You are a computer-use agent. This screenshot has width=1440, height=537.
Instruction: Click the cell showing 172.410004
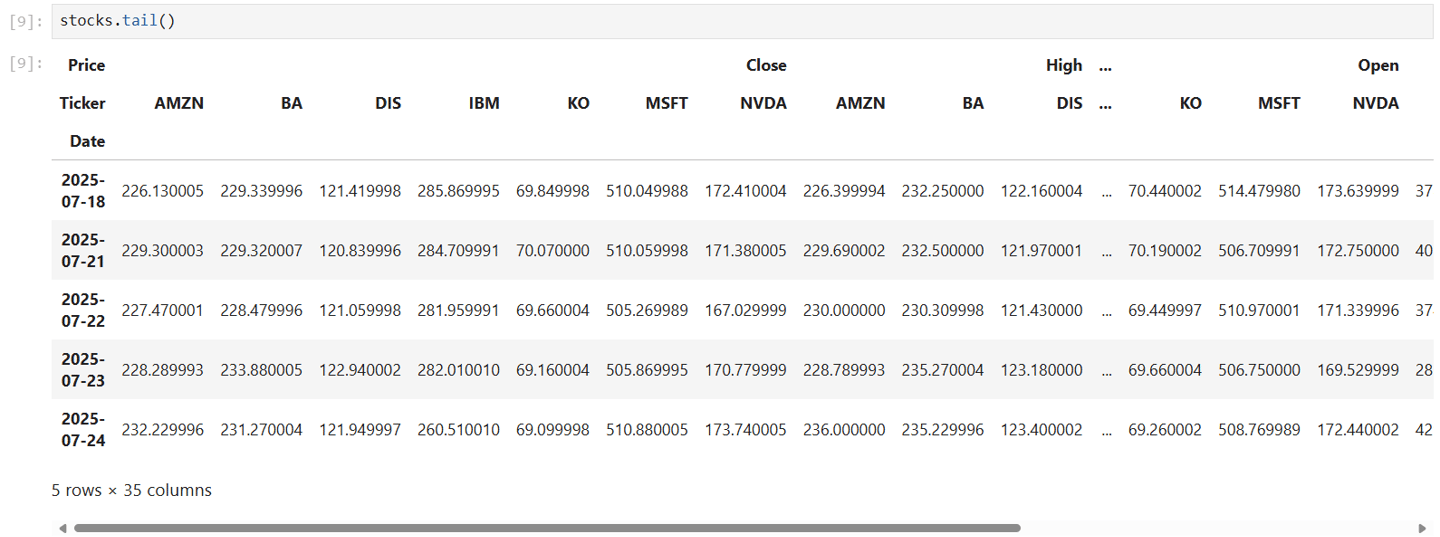click(x=746, y=190)
